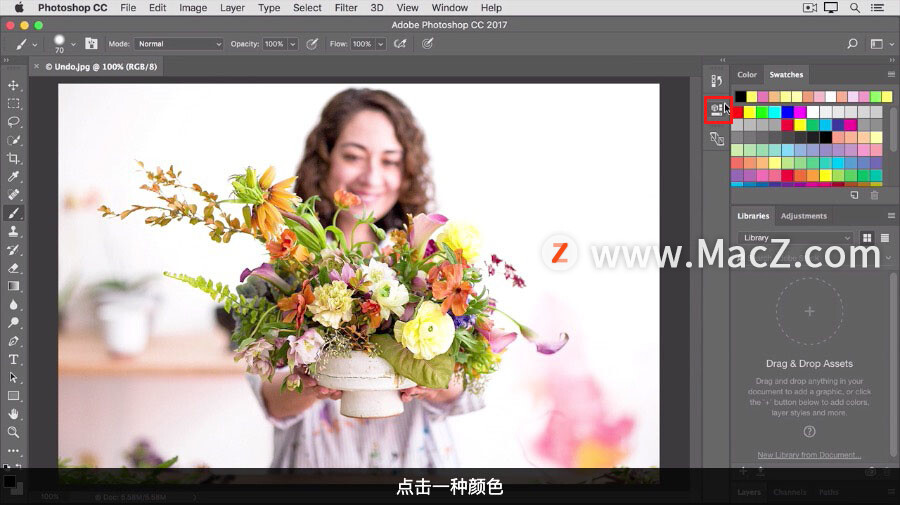Select the Path Selection tool
900x505 pixels.
[13, 378]
